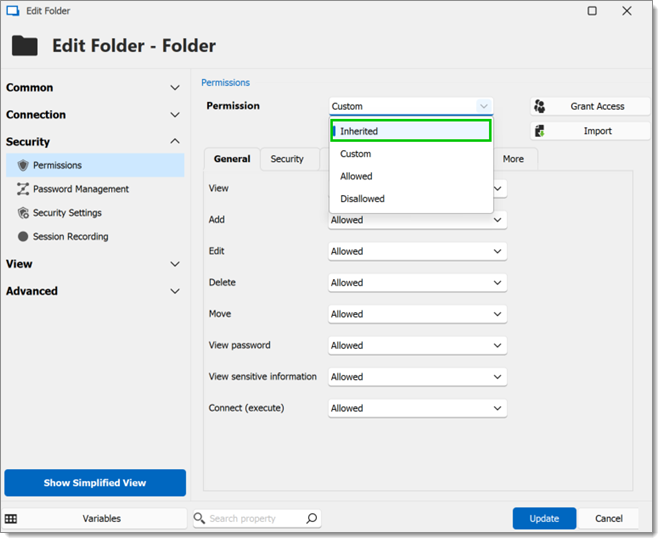Expand the View sidebar section
Image resolution: width=663 pixels, height=543 pixels.
coord(175,264)
